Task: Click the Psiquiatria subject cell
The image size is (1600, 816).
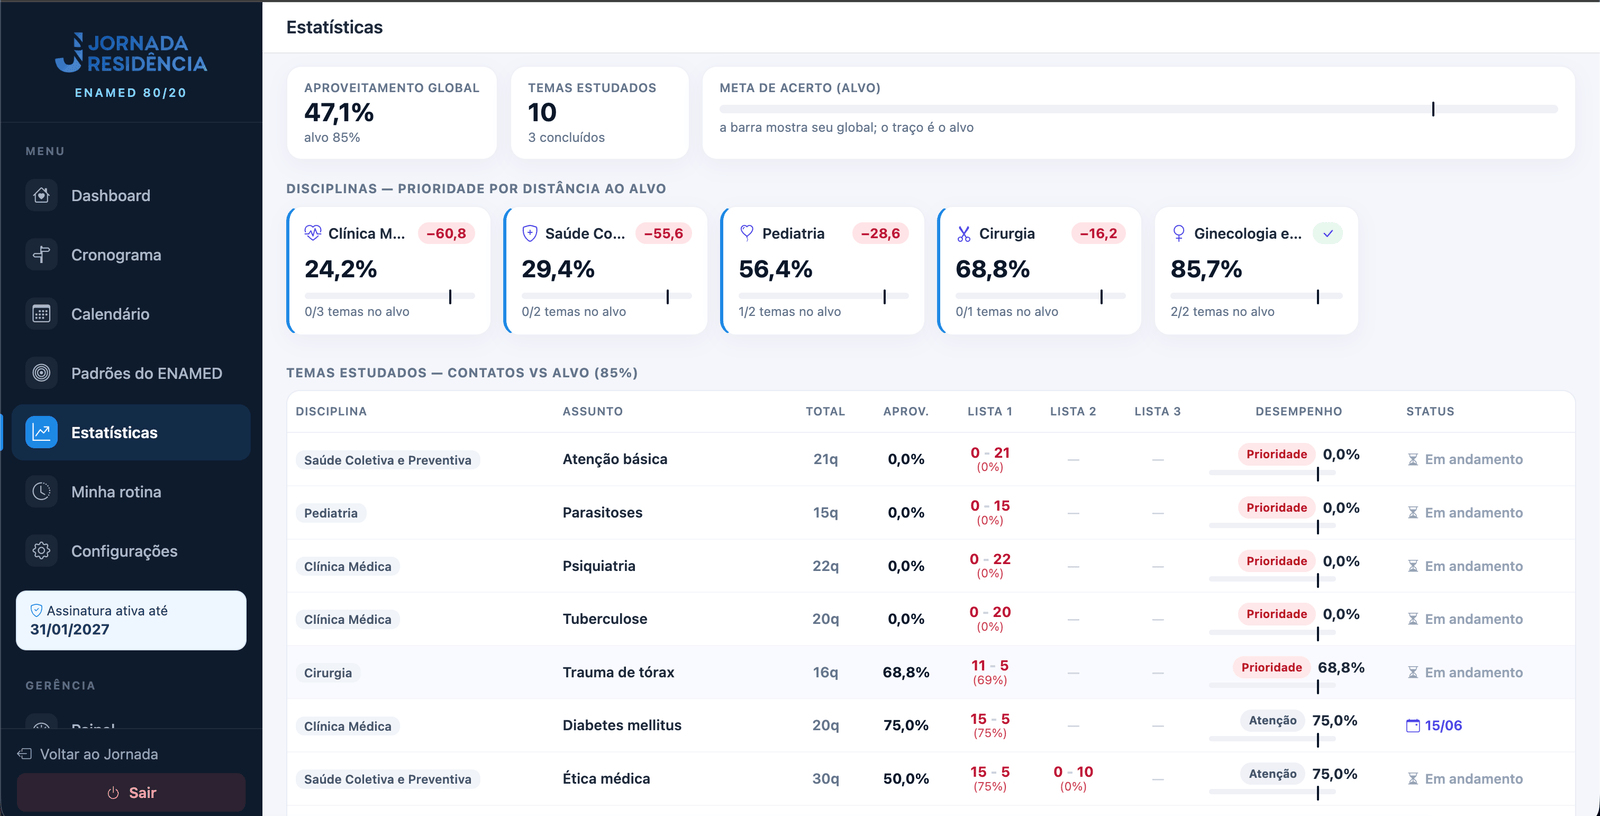Action: point(599,566)
